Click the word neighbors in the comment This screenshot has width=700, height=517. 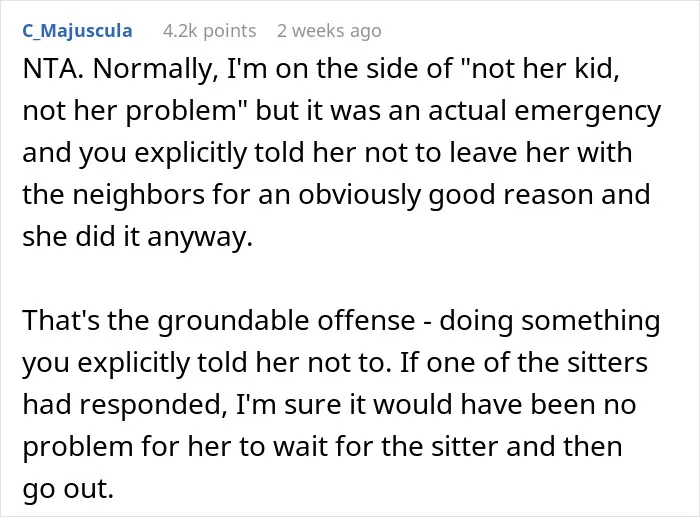(138, 195)
